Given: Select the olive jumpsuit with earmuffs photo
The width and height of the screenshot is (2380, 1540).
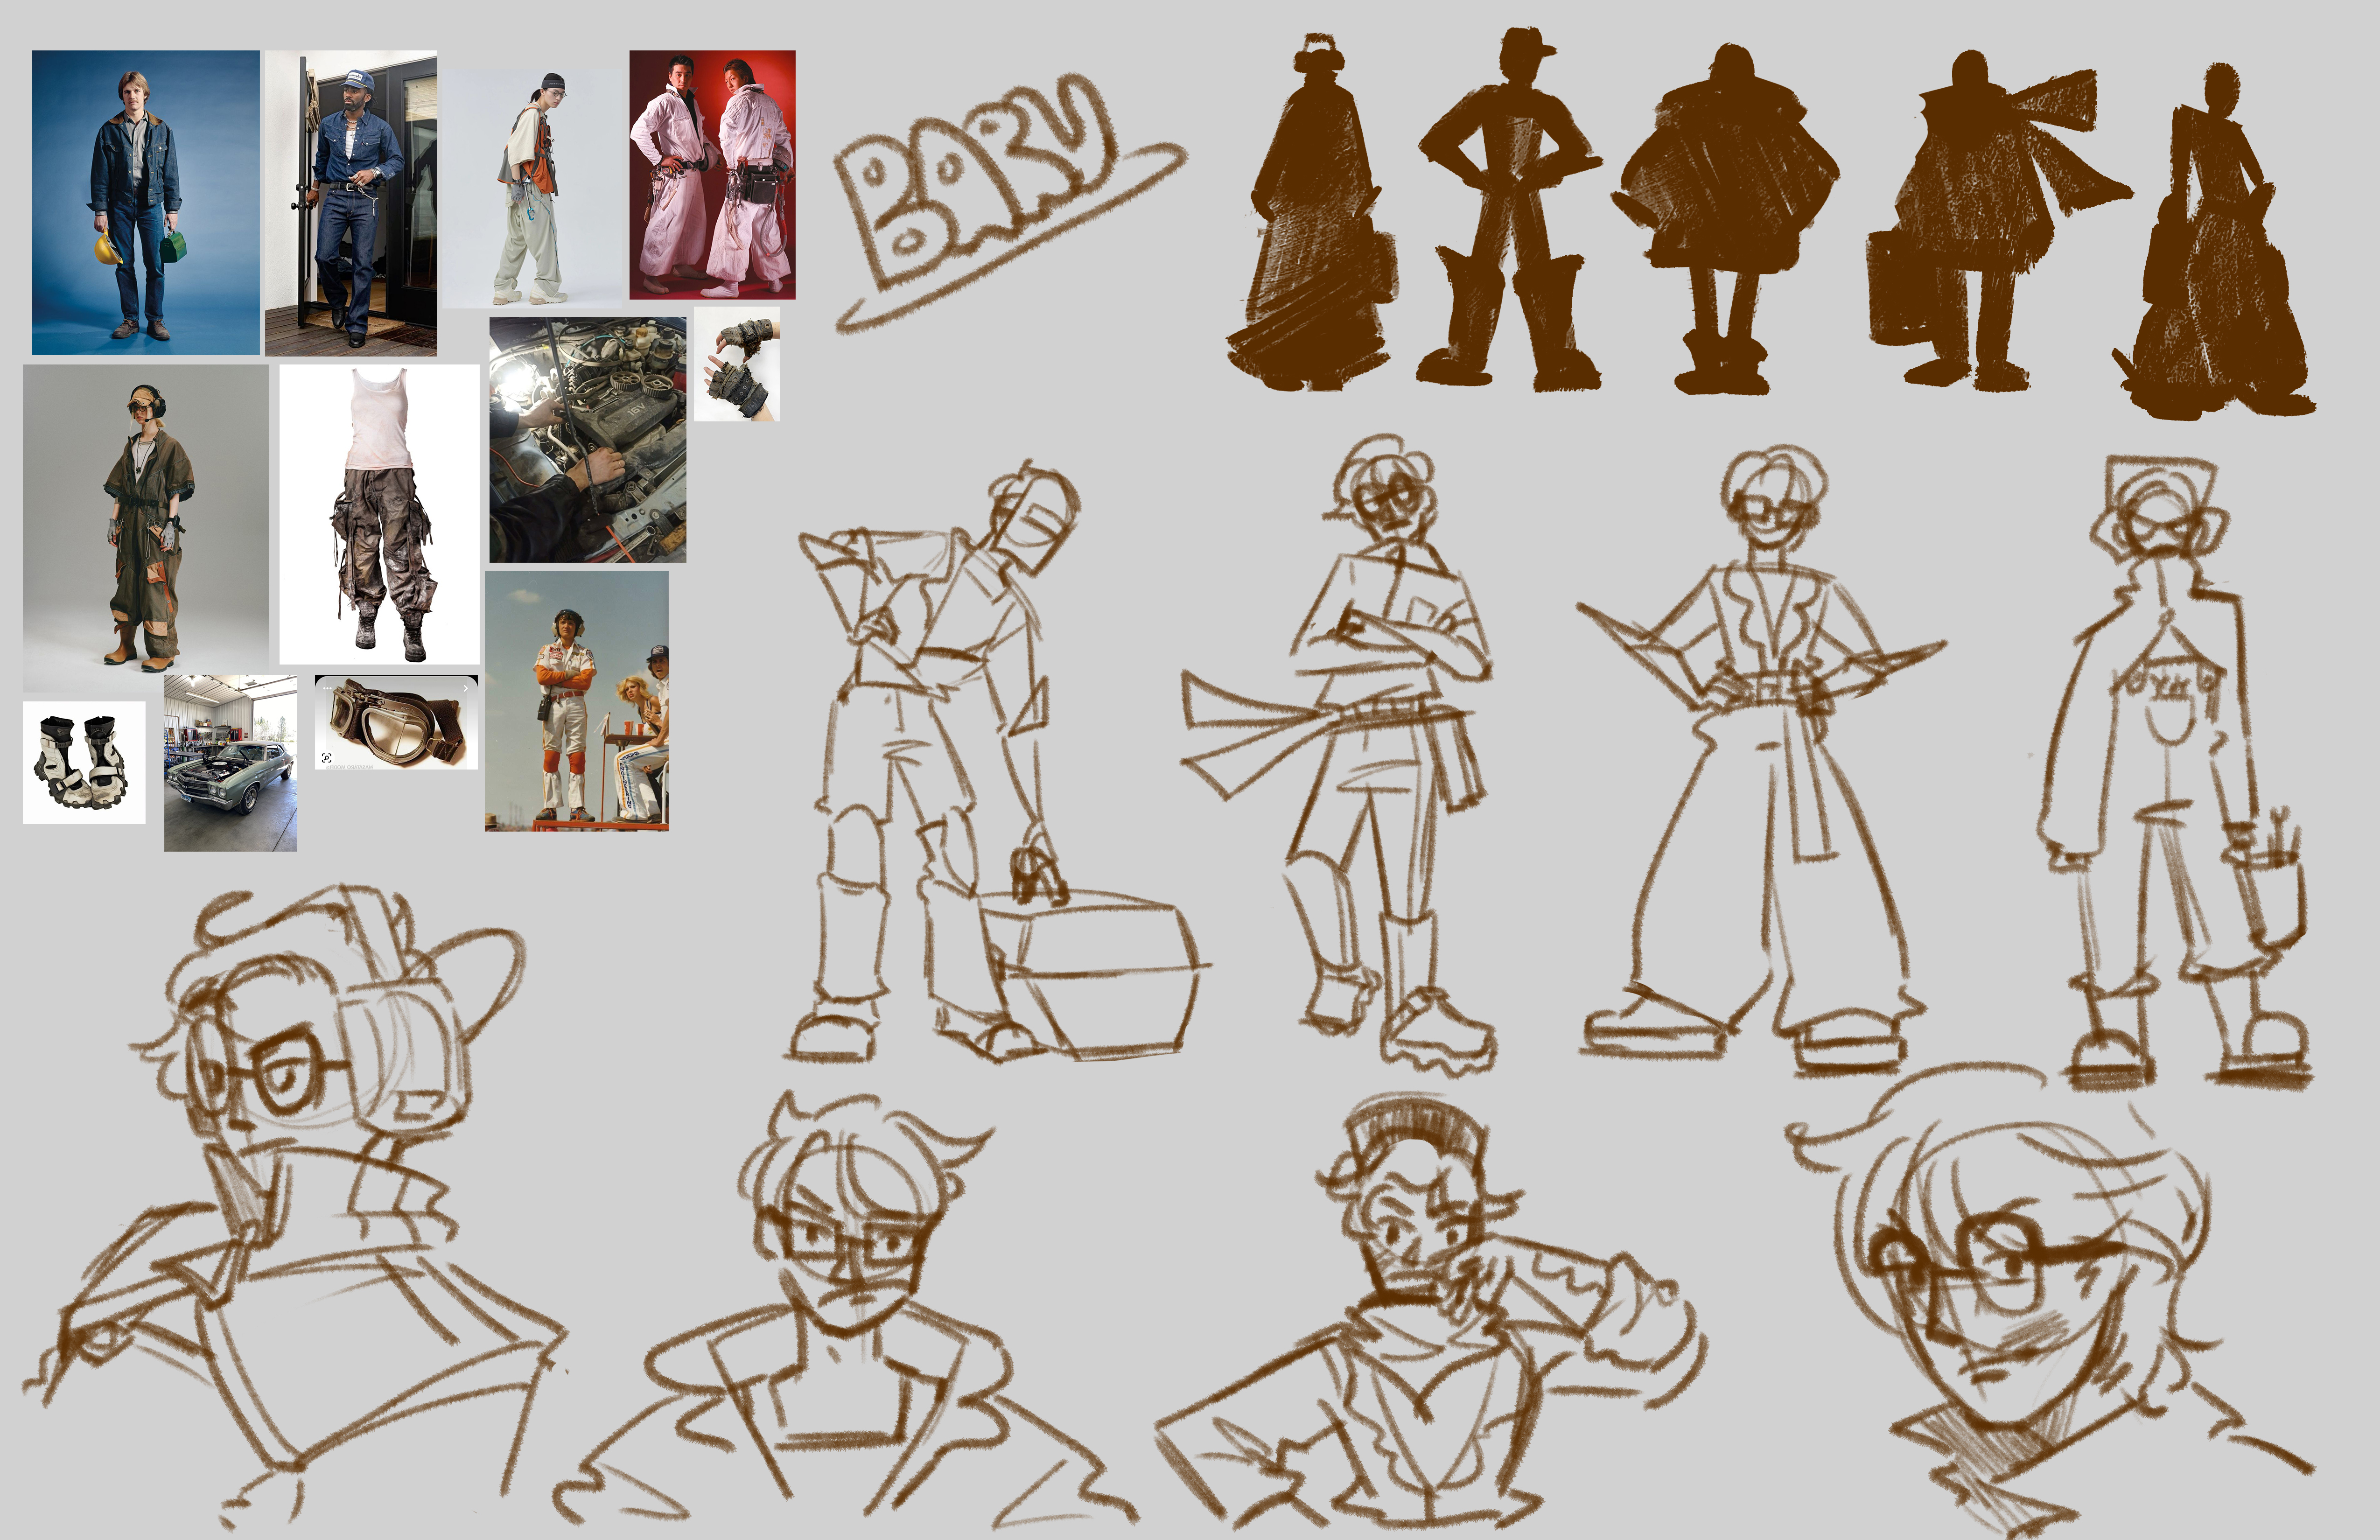Looking at the screenshot, I should tap(146, 528).
